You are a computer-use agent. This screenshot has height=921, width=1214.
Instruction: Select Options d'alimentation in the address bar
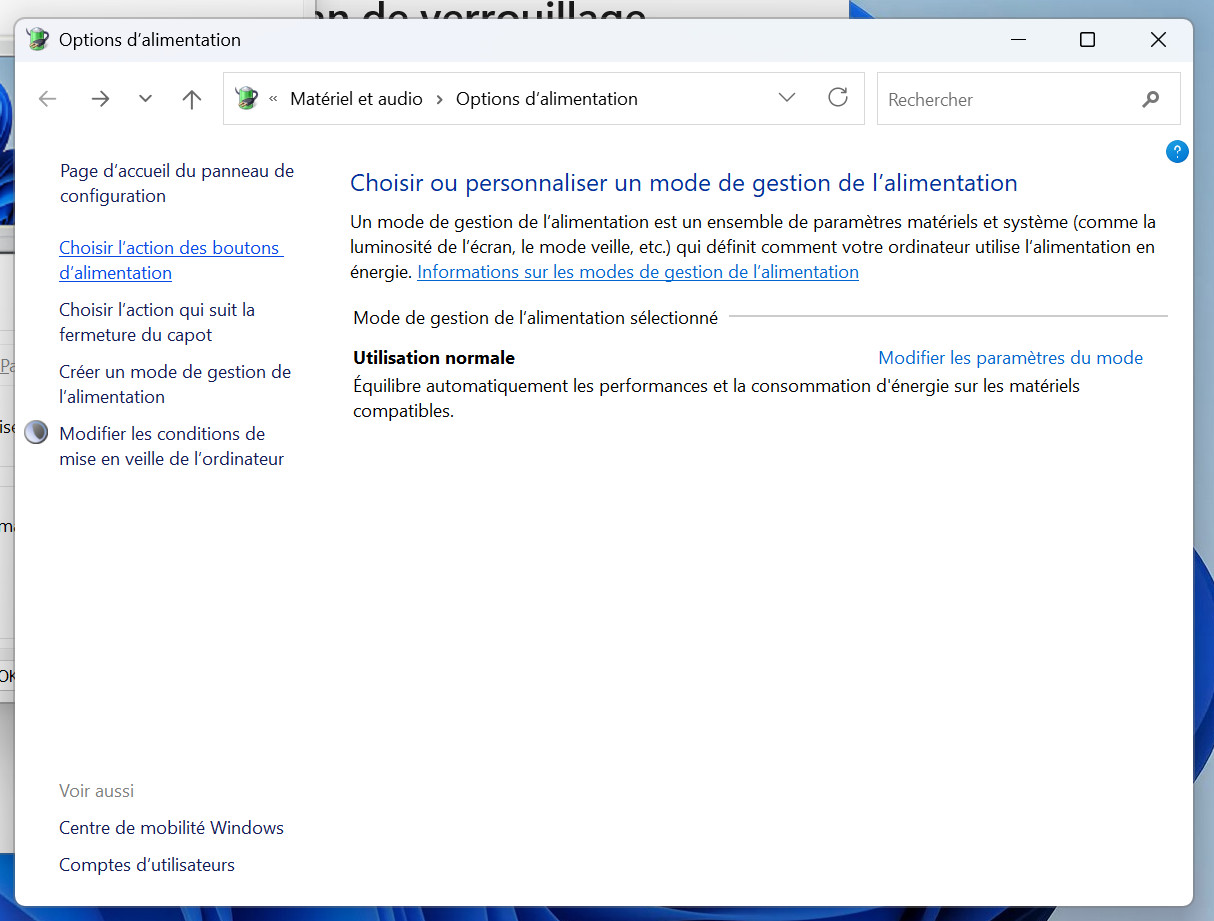coord(546,99)
